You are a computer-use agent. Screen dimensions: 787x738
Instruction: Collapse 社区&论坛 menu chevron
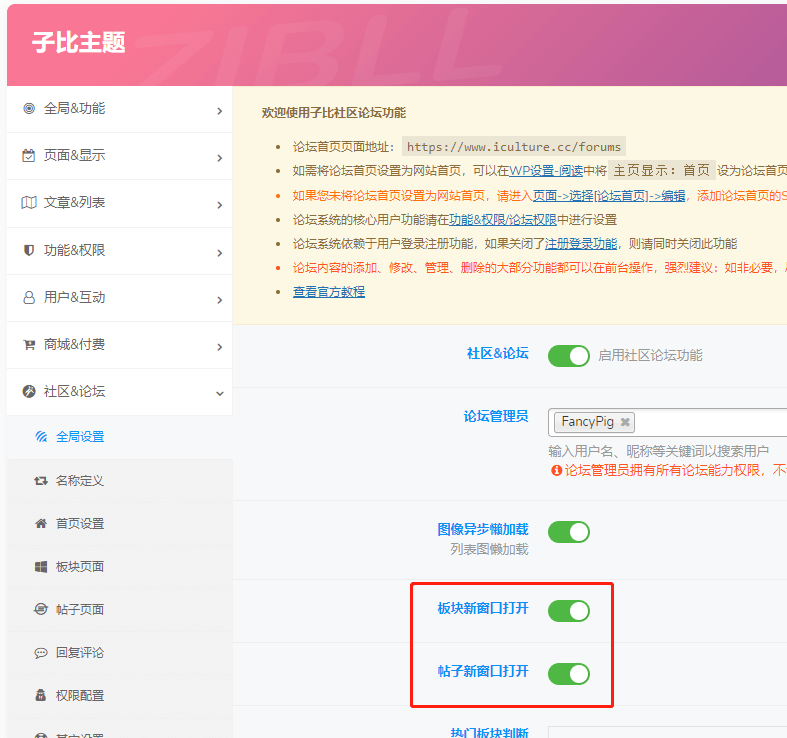point(219,393)
